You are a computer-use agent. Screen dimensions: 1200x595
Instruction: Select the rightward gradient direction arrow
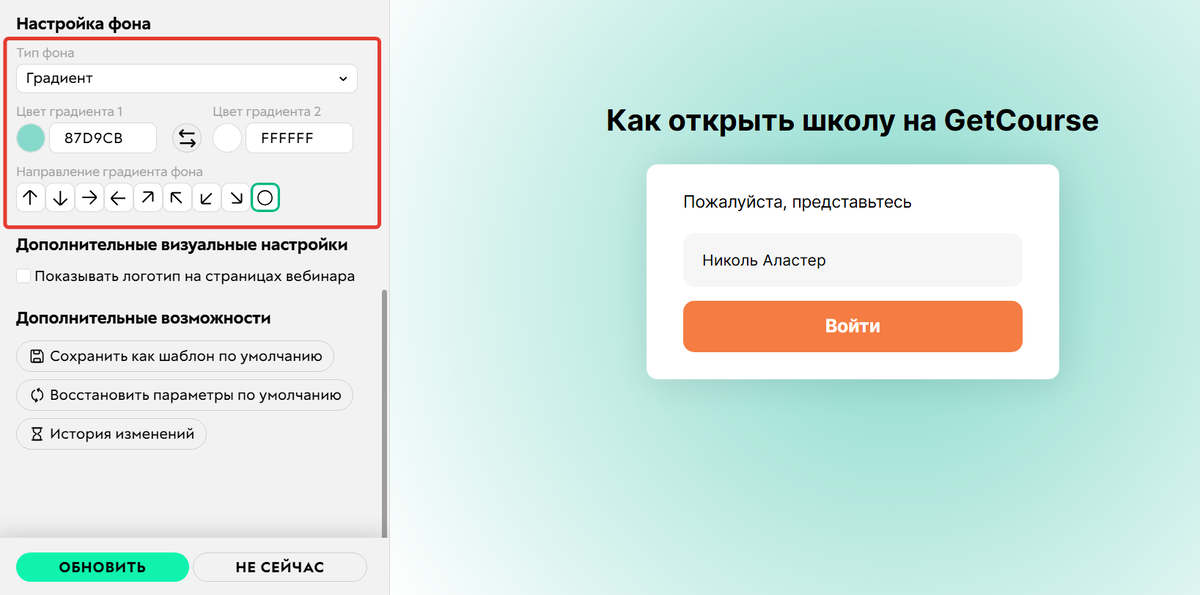[x=89, y=198]
